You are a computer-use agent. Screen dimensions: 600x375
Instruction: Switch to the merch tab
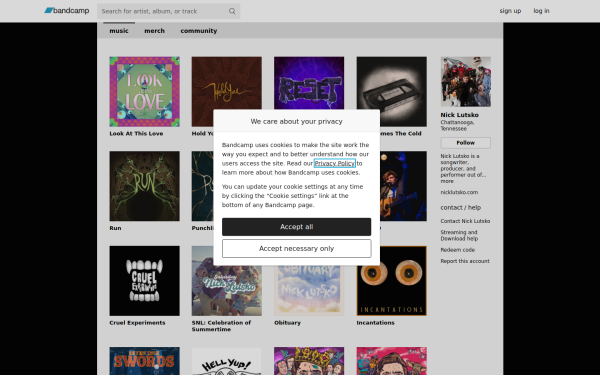(x=154, y=31)
